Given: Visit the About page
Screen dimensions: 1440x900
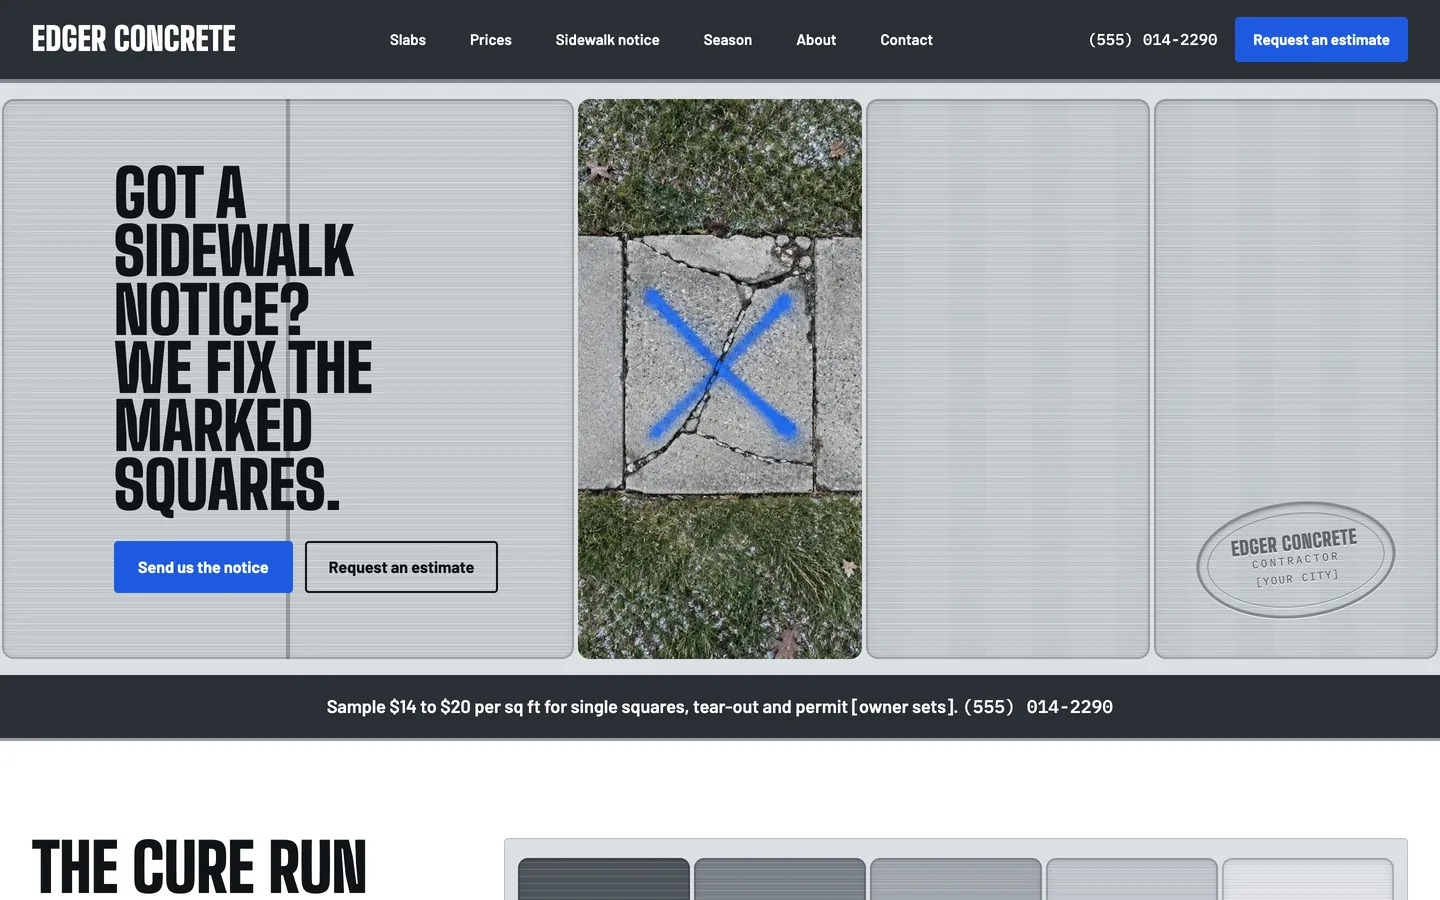Looking at the screenshot, I should [816, 40].
